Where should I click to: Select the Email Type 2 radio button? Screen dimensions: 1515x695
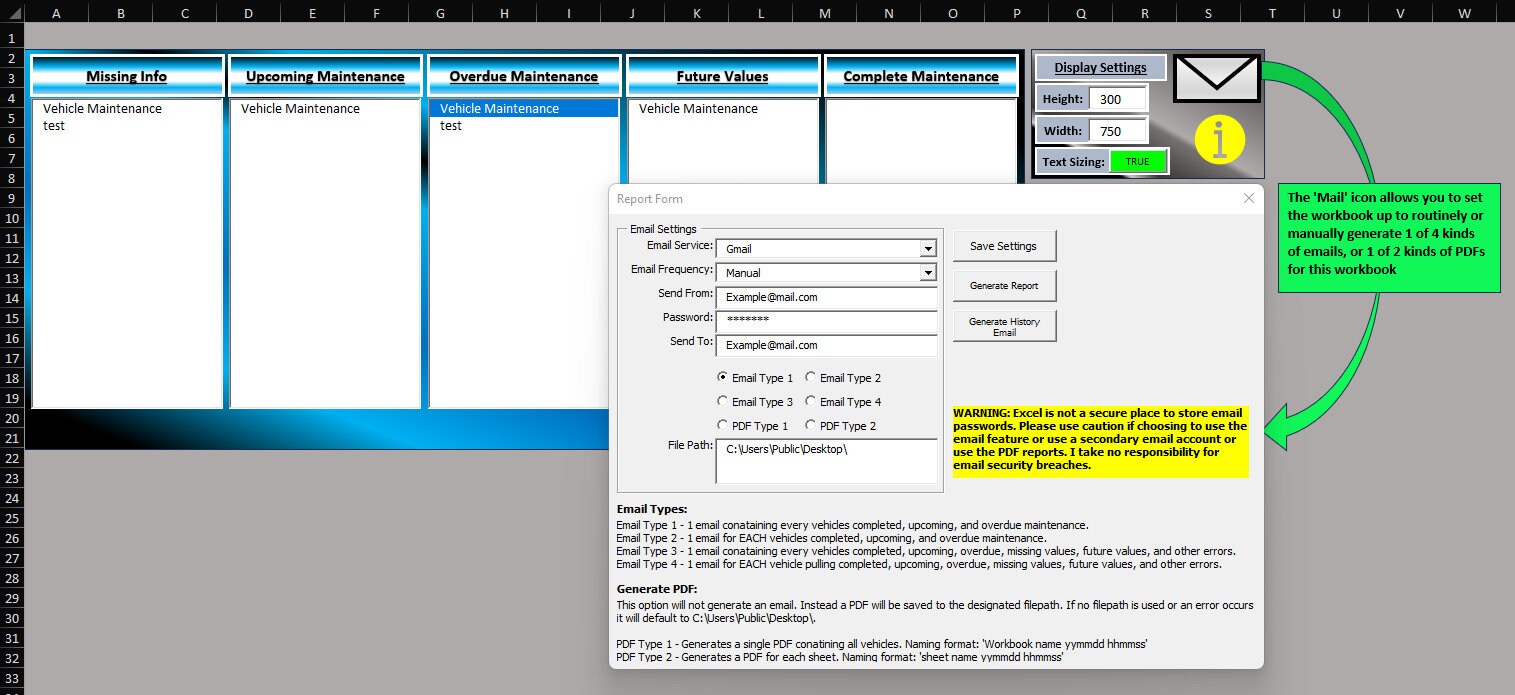pyautogui.click(x=810, y=377)
